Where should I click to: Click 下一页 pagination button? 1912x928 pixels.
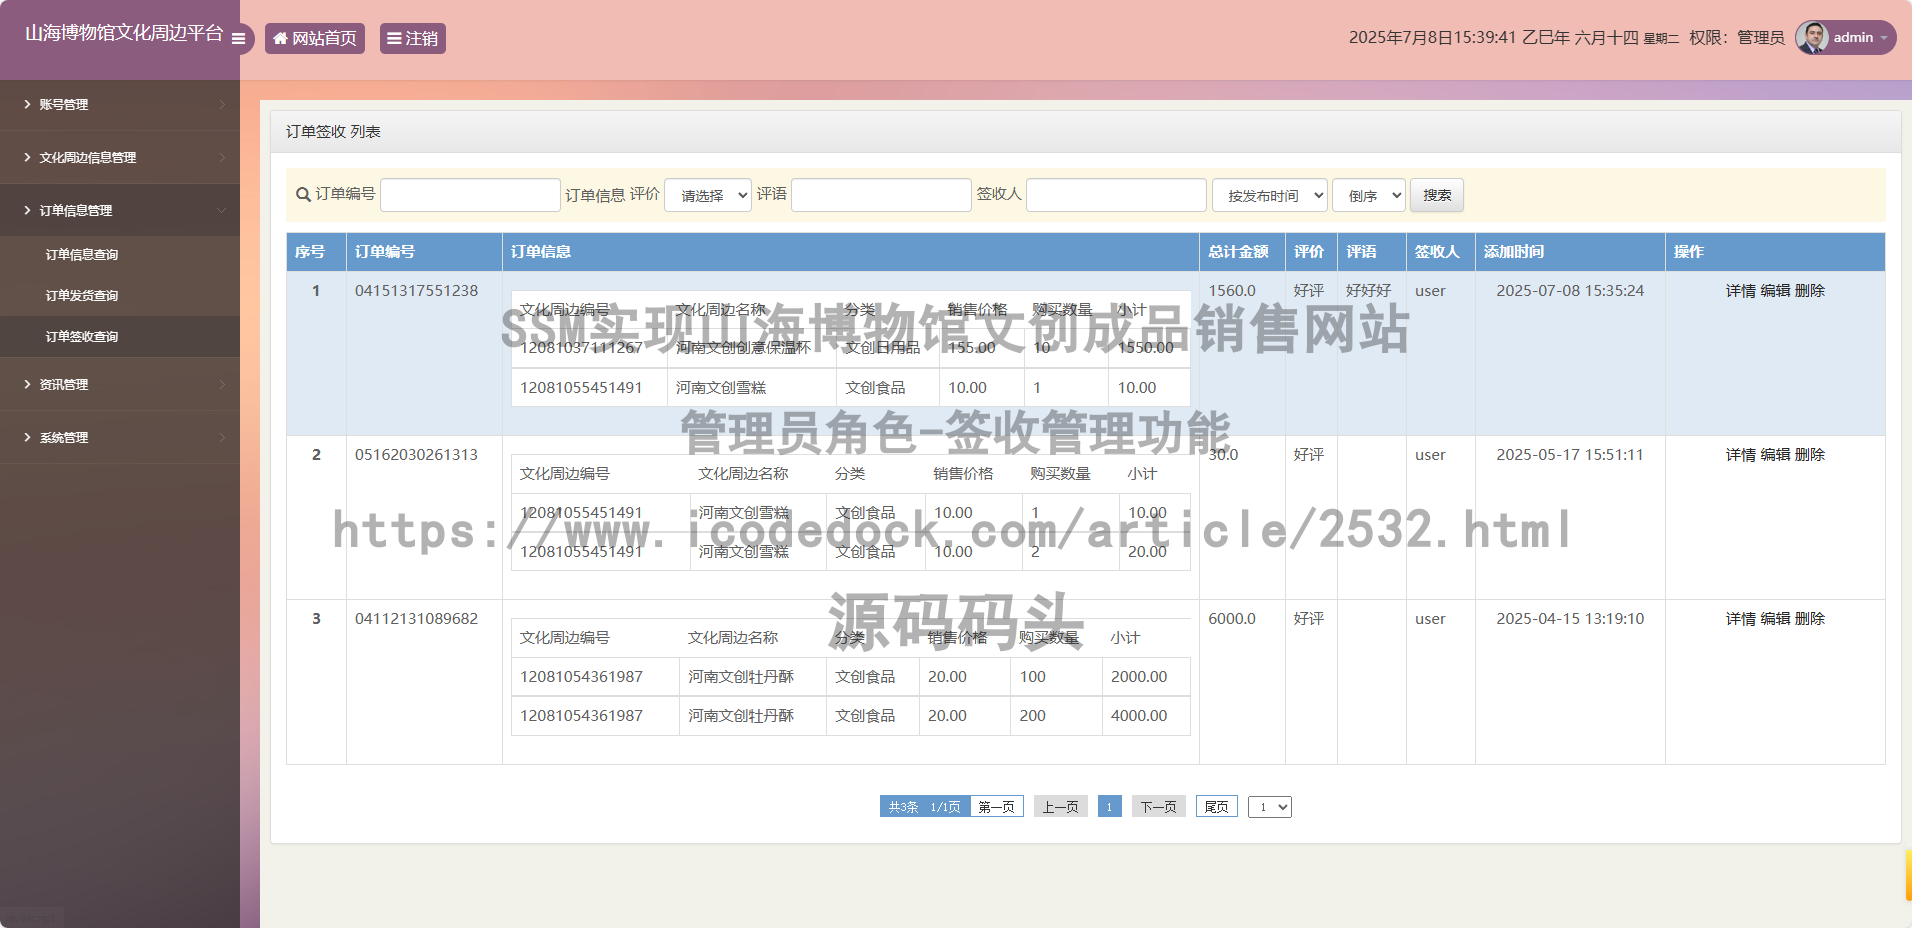pos(1159,806)
